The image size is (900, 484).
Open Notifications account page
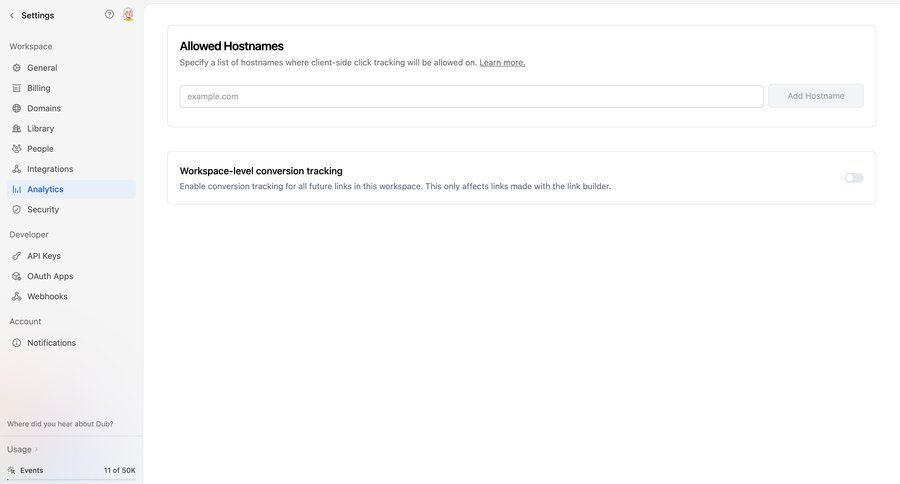click(71, 343)
